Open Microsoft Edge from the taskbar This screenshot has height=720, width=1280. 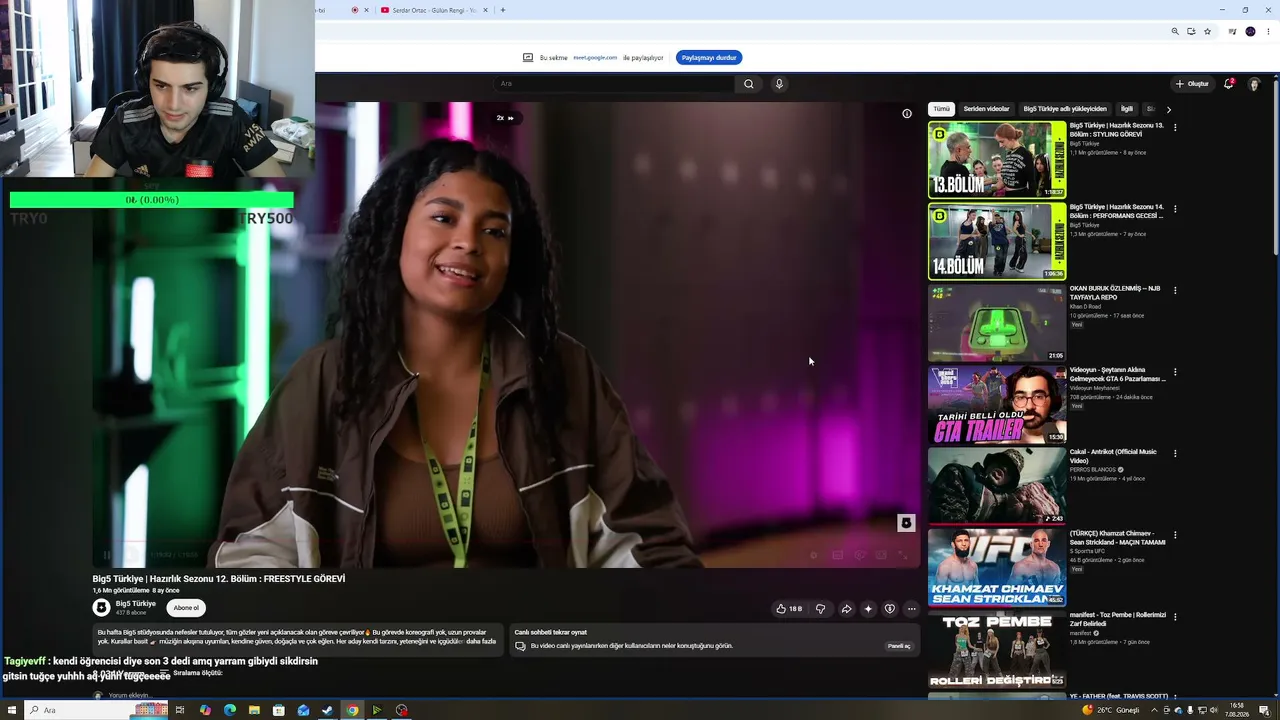(x=230, y=710)
